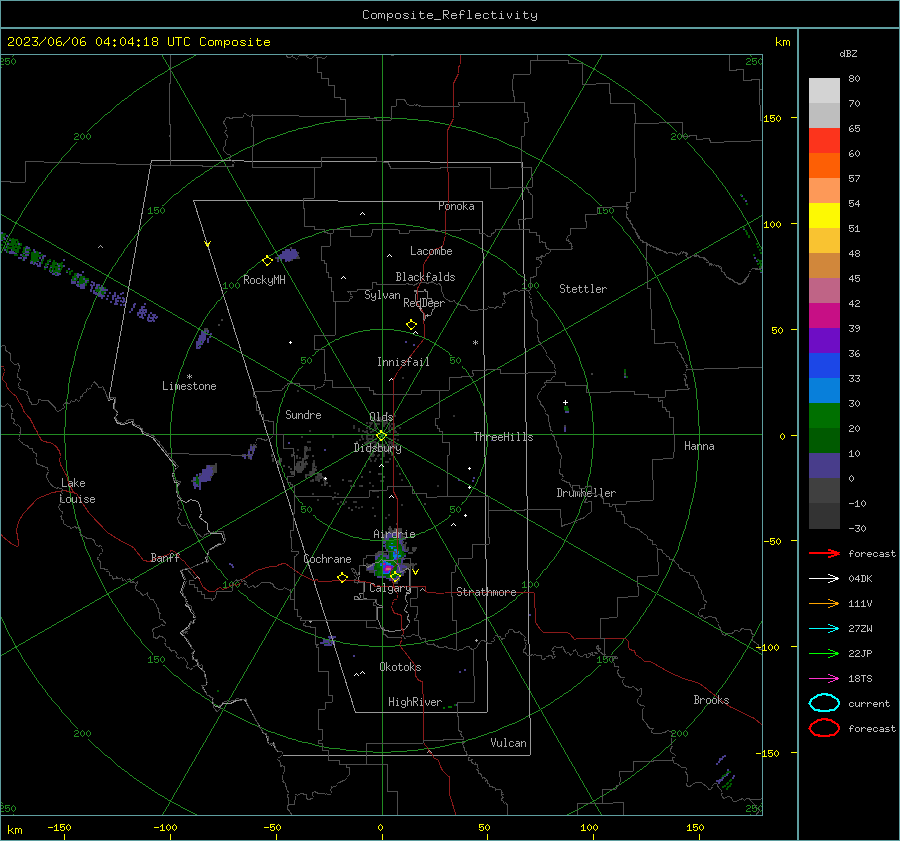Click the Ponoka label

pos(456,206)
